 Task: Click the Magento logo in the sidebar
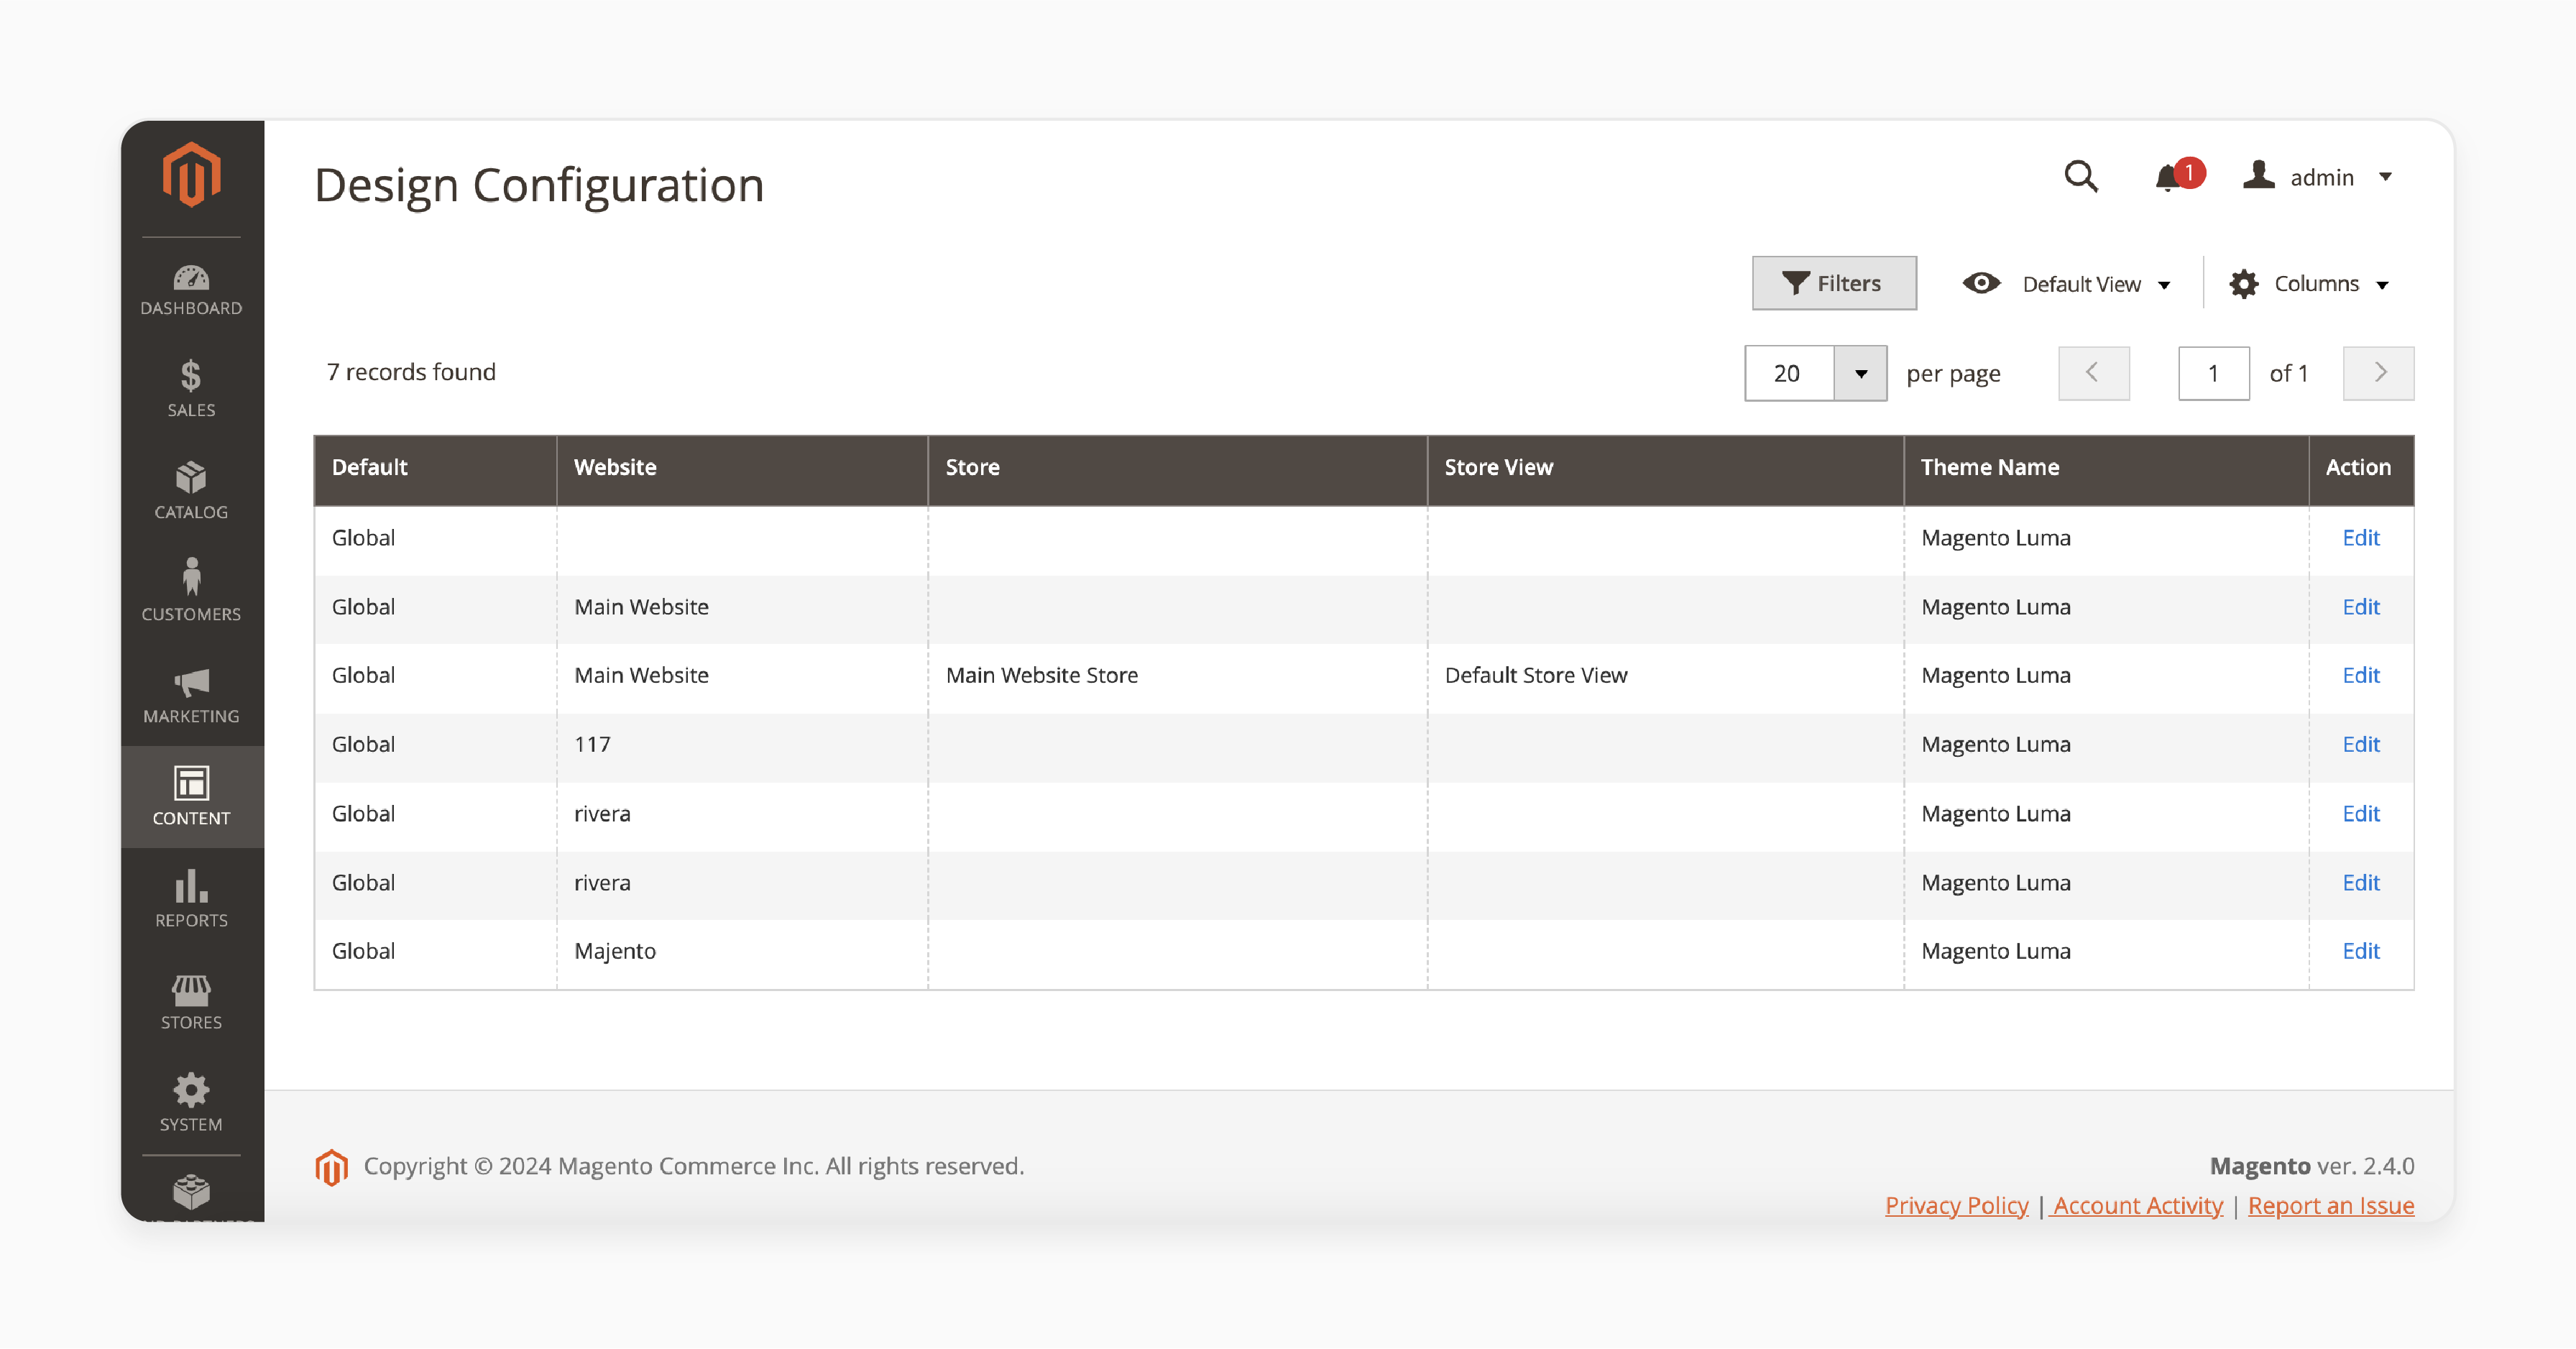(x=191, y=175)
